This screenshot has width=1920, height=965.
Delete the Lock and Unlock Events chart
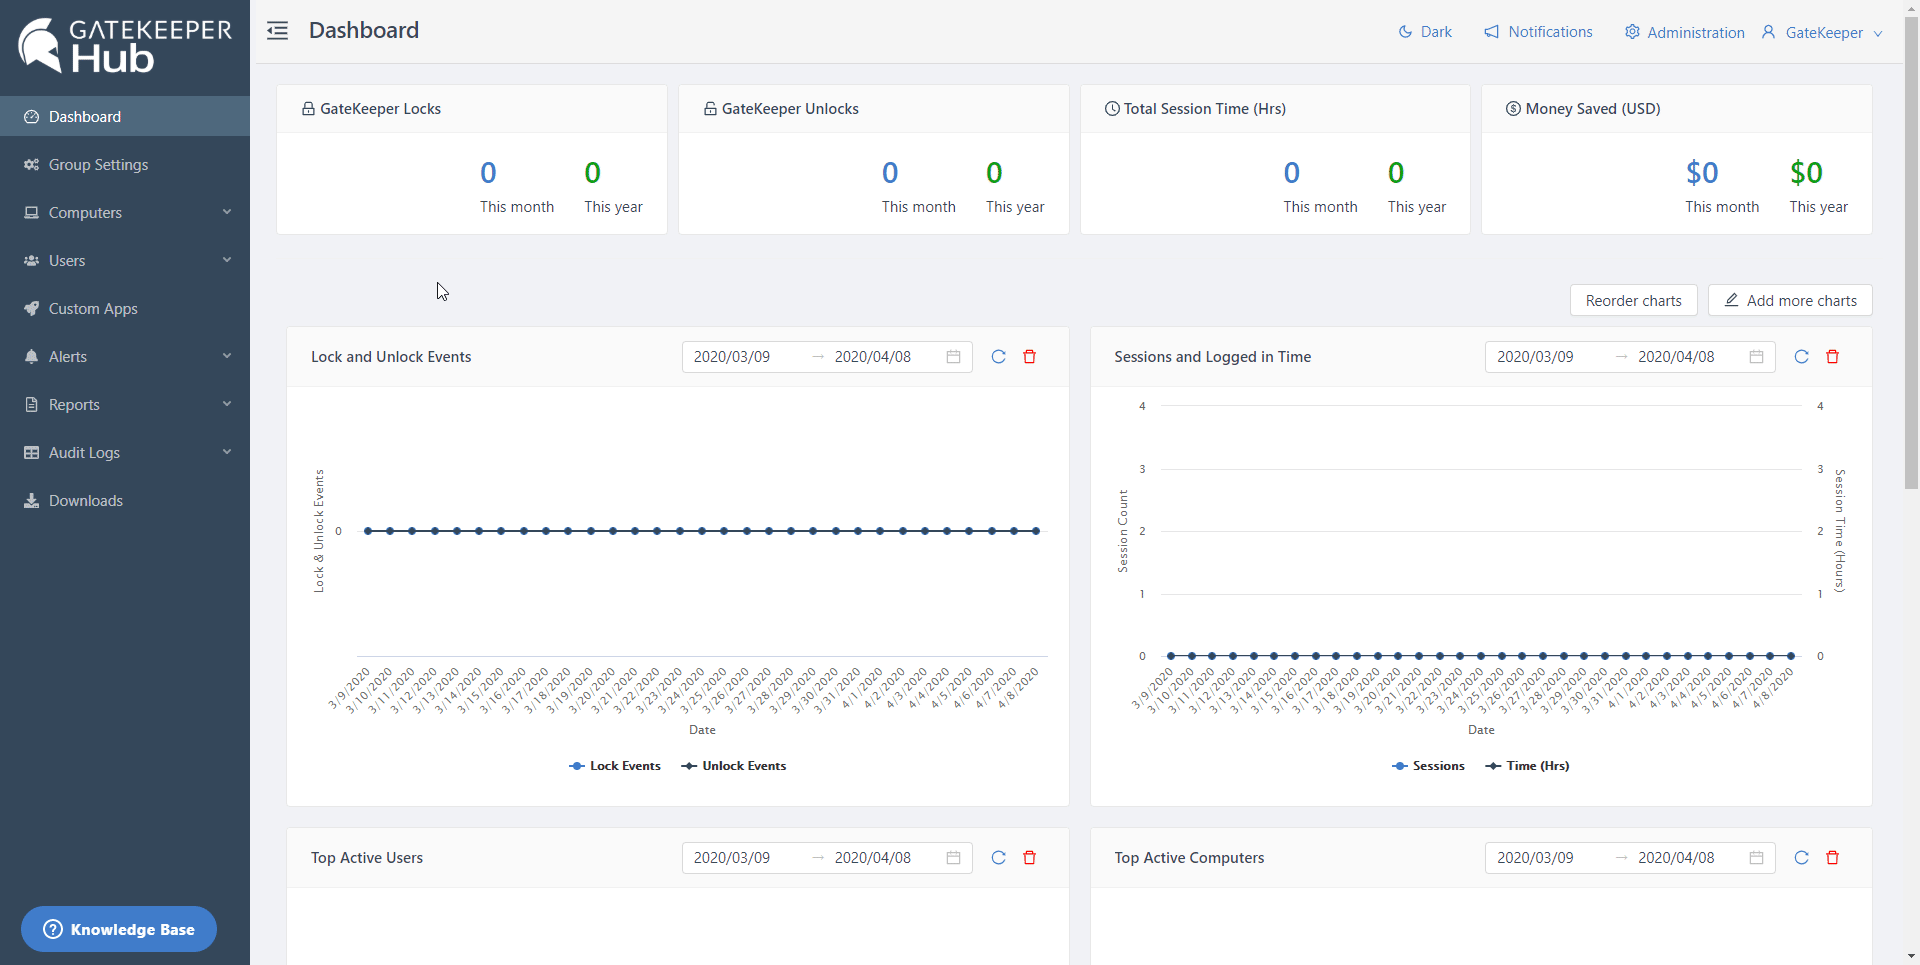(1029, 357)
